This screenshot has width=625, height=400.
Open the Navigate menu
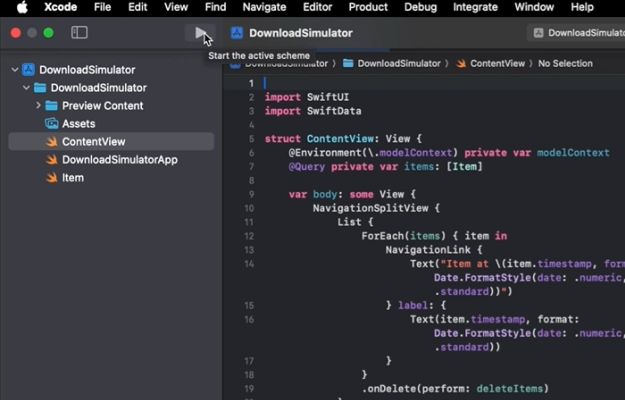(264, 7)
